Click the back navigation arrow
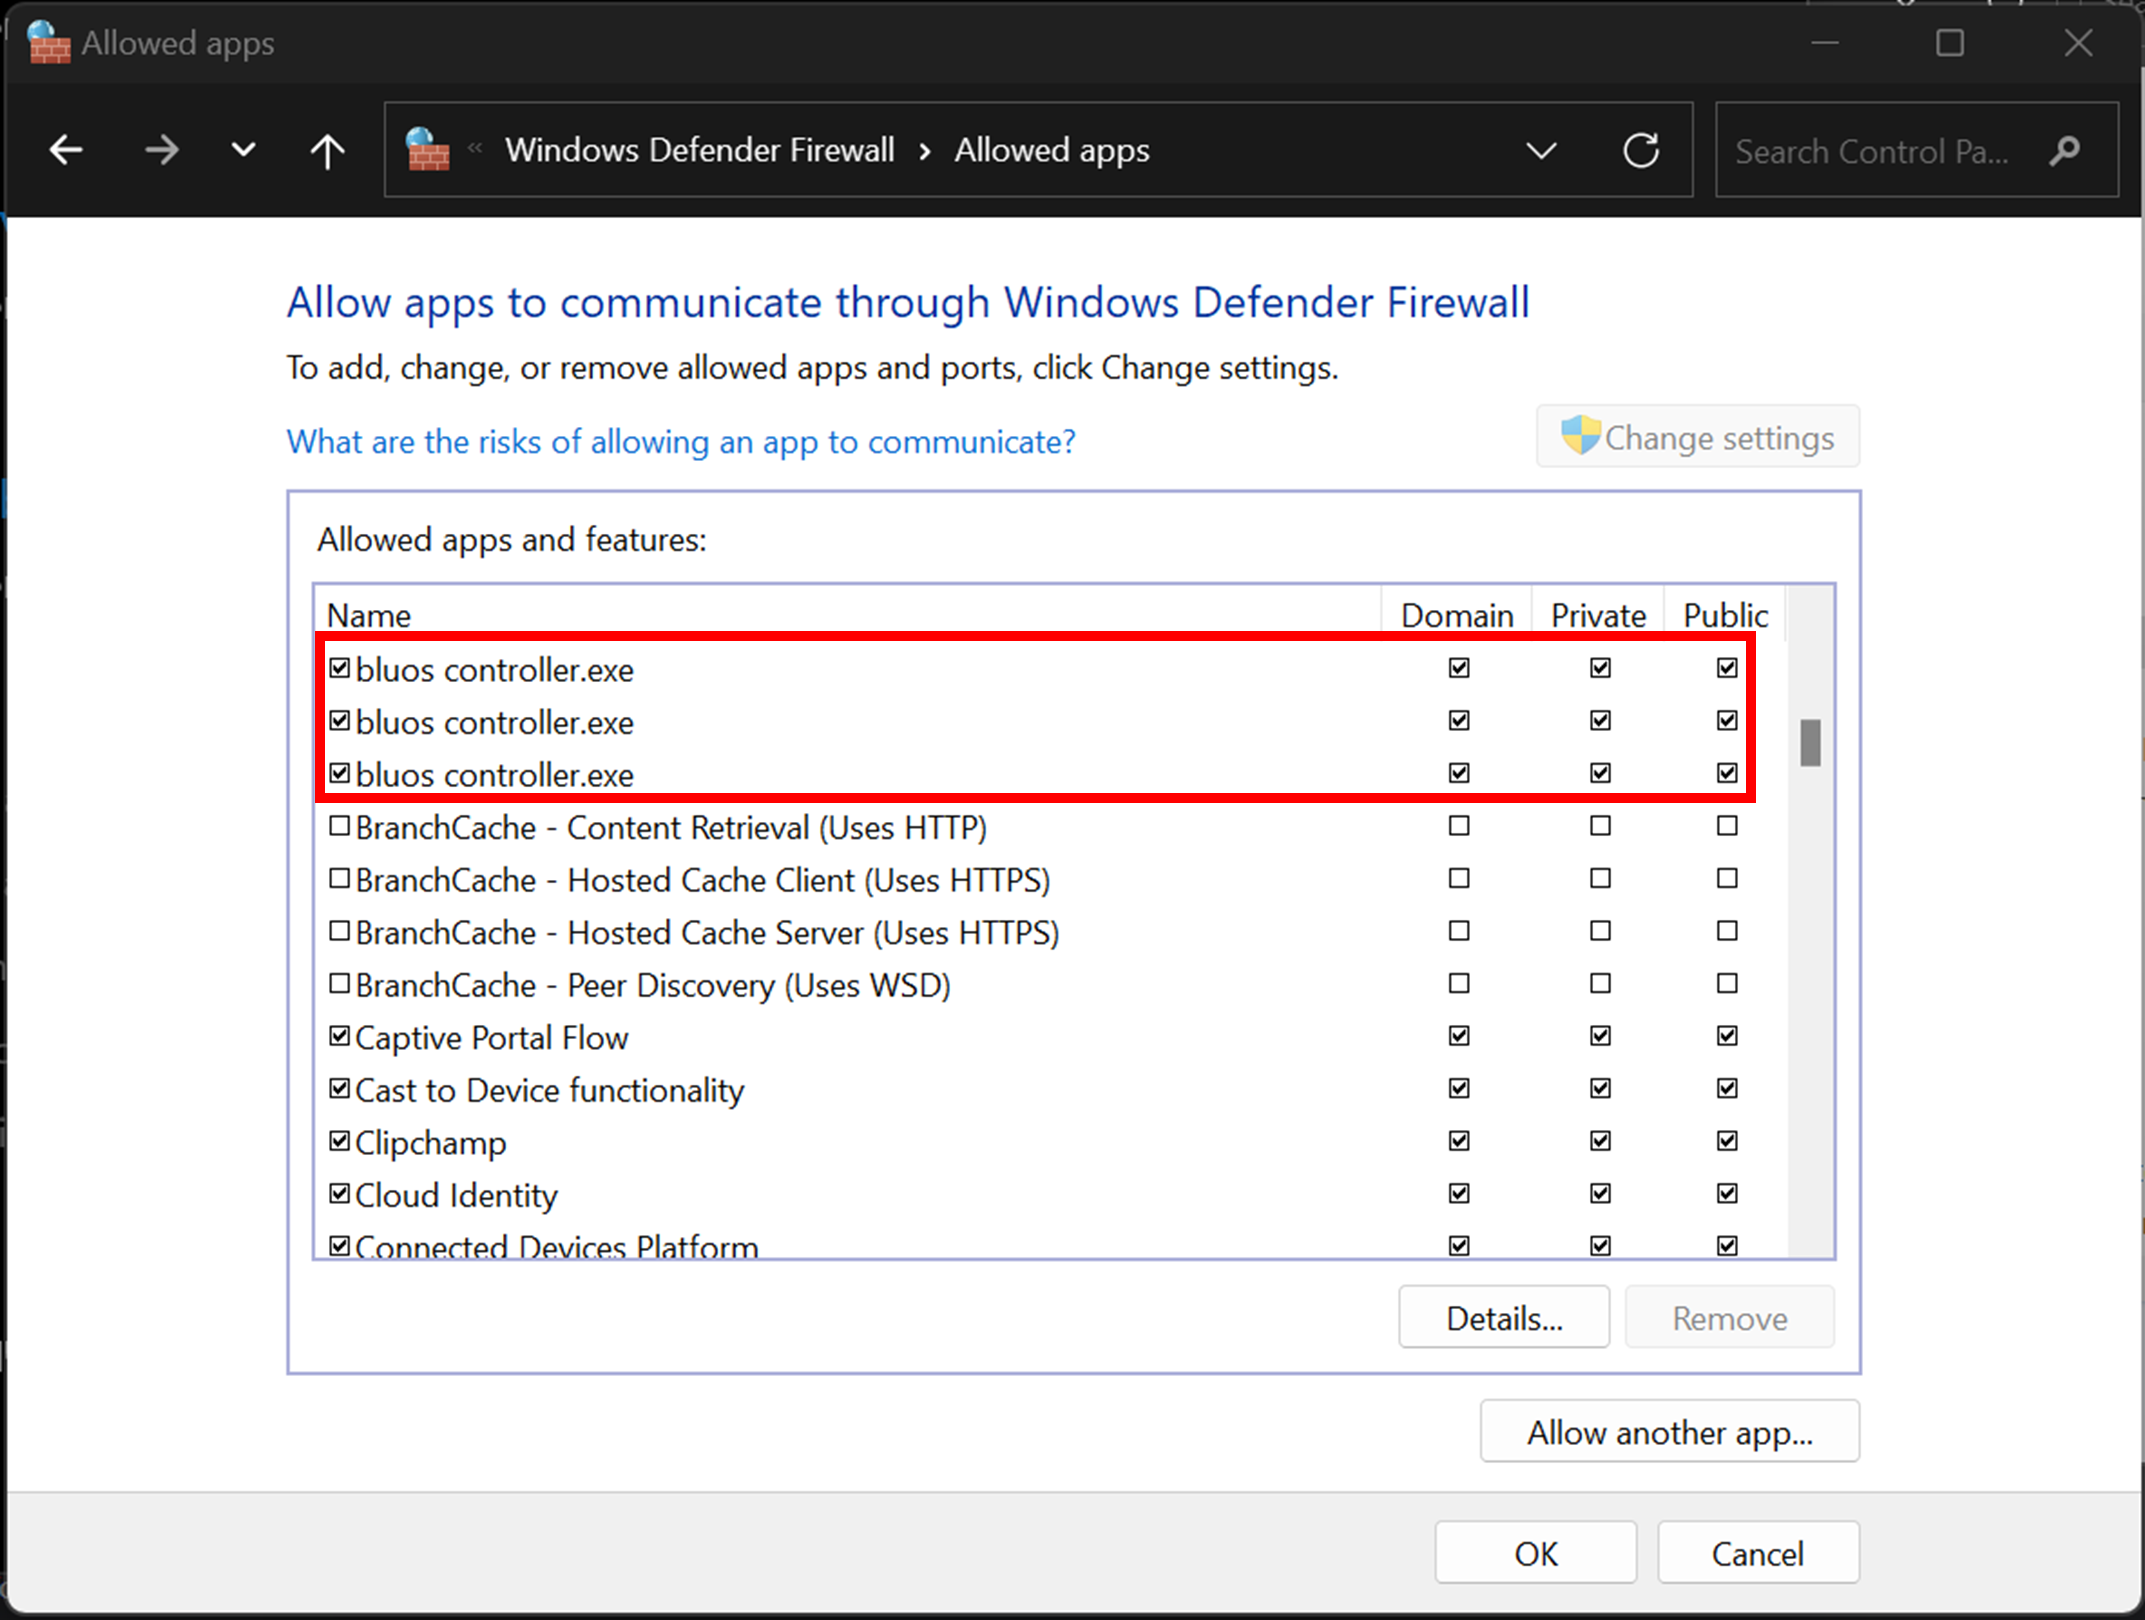Image resolution: width=2145 pixels, height=1620 pixels. pos(66,151)
